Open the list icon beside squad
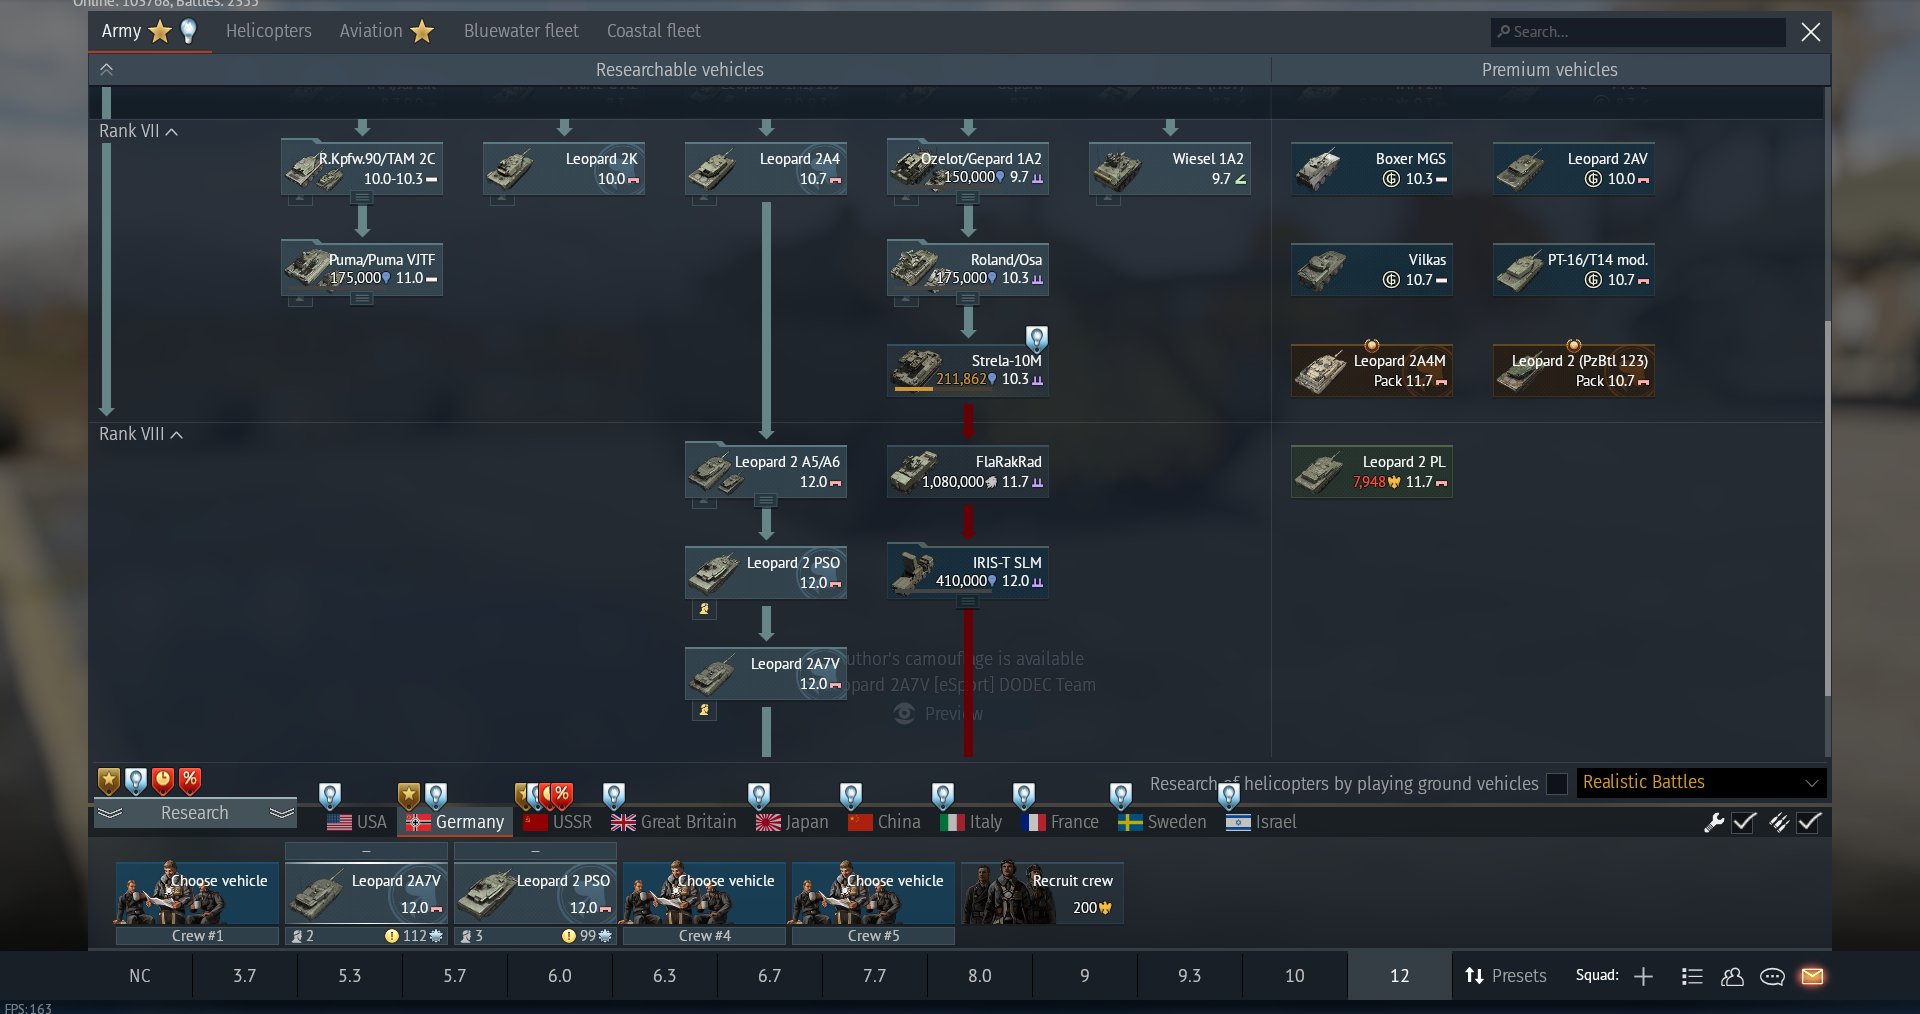This screenshot has width=1920, height=1014. (x=1692, y=976)
